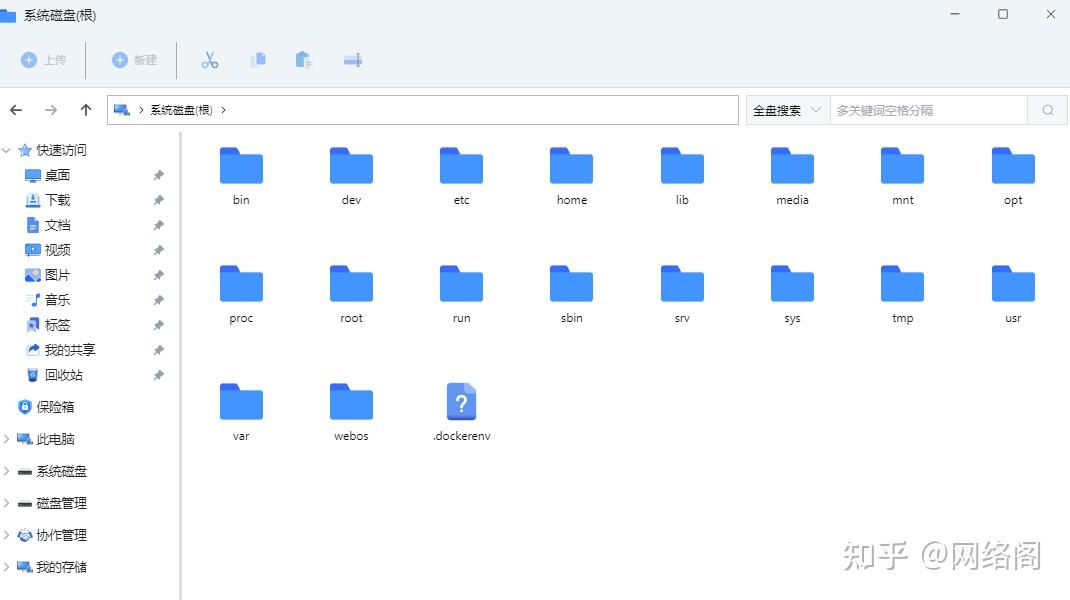Open the 回收站 (Recycle Bin) in the sidebar
The image size is (1070, 600).
point(58,375)
